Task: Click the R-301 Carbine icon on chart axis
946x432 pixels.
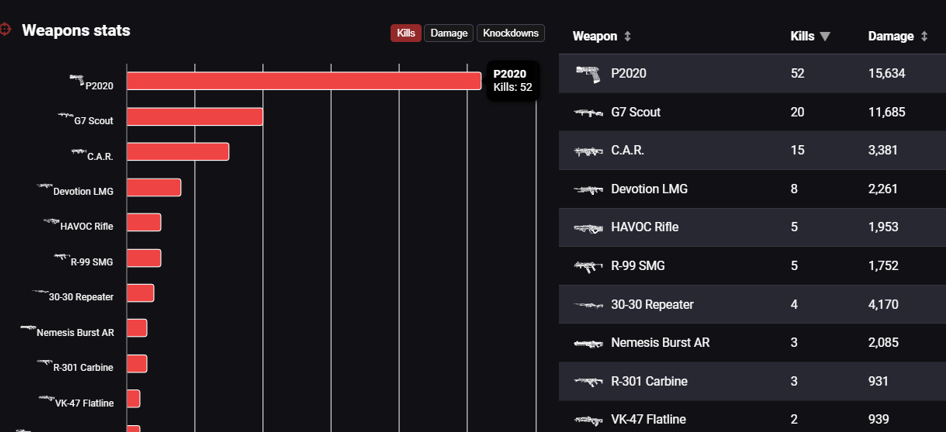Action: coord(45,363)
